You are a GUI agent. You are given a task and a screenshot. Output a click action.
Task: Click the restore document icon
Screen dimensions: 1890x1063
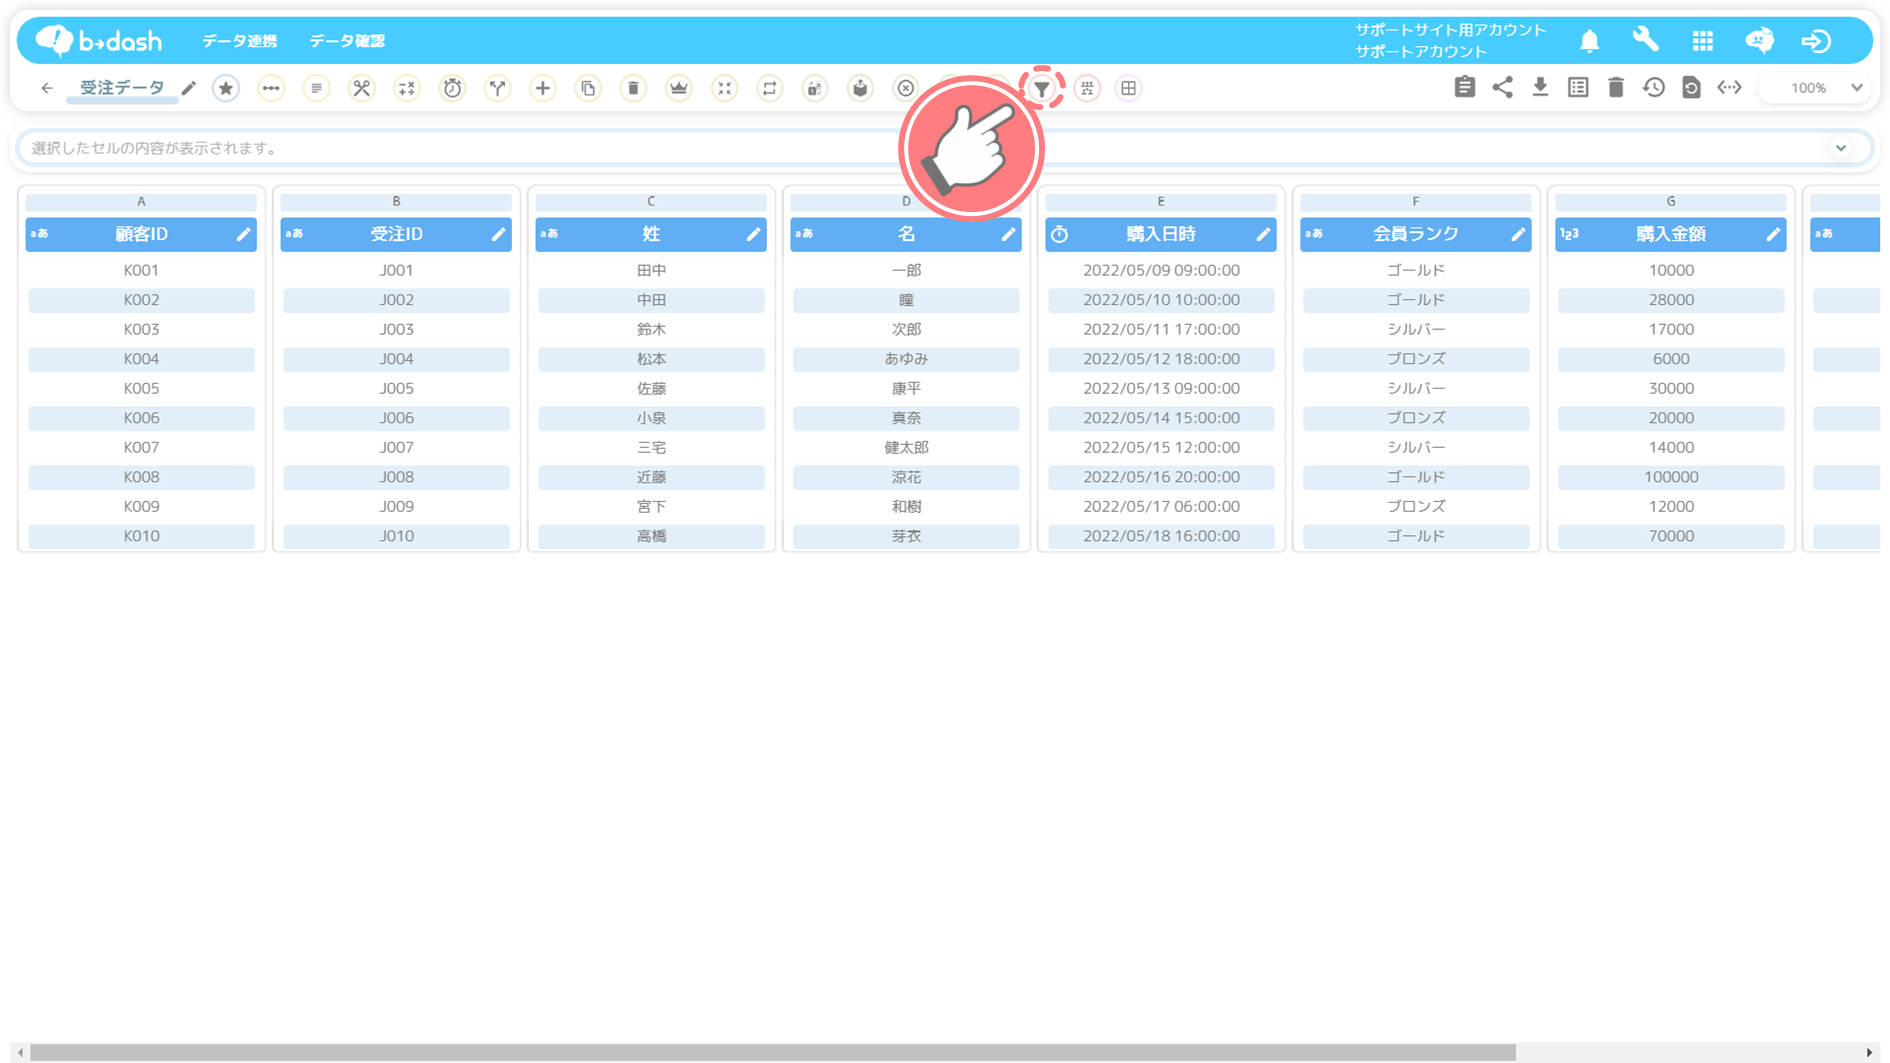(1691, 87)
